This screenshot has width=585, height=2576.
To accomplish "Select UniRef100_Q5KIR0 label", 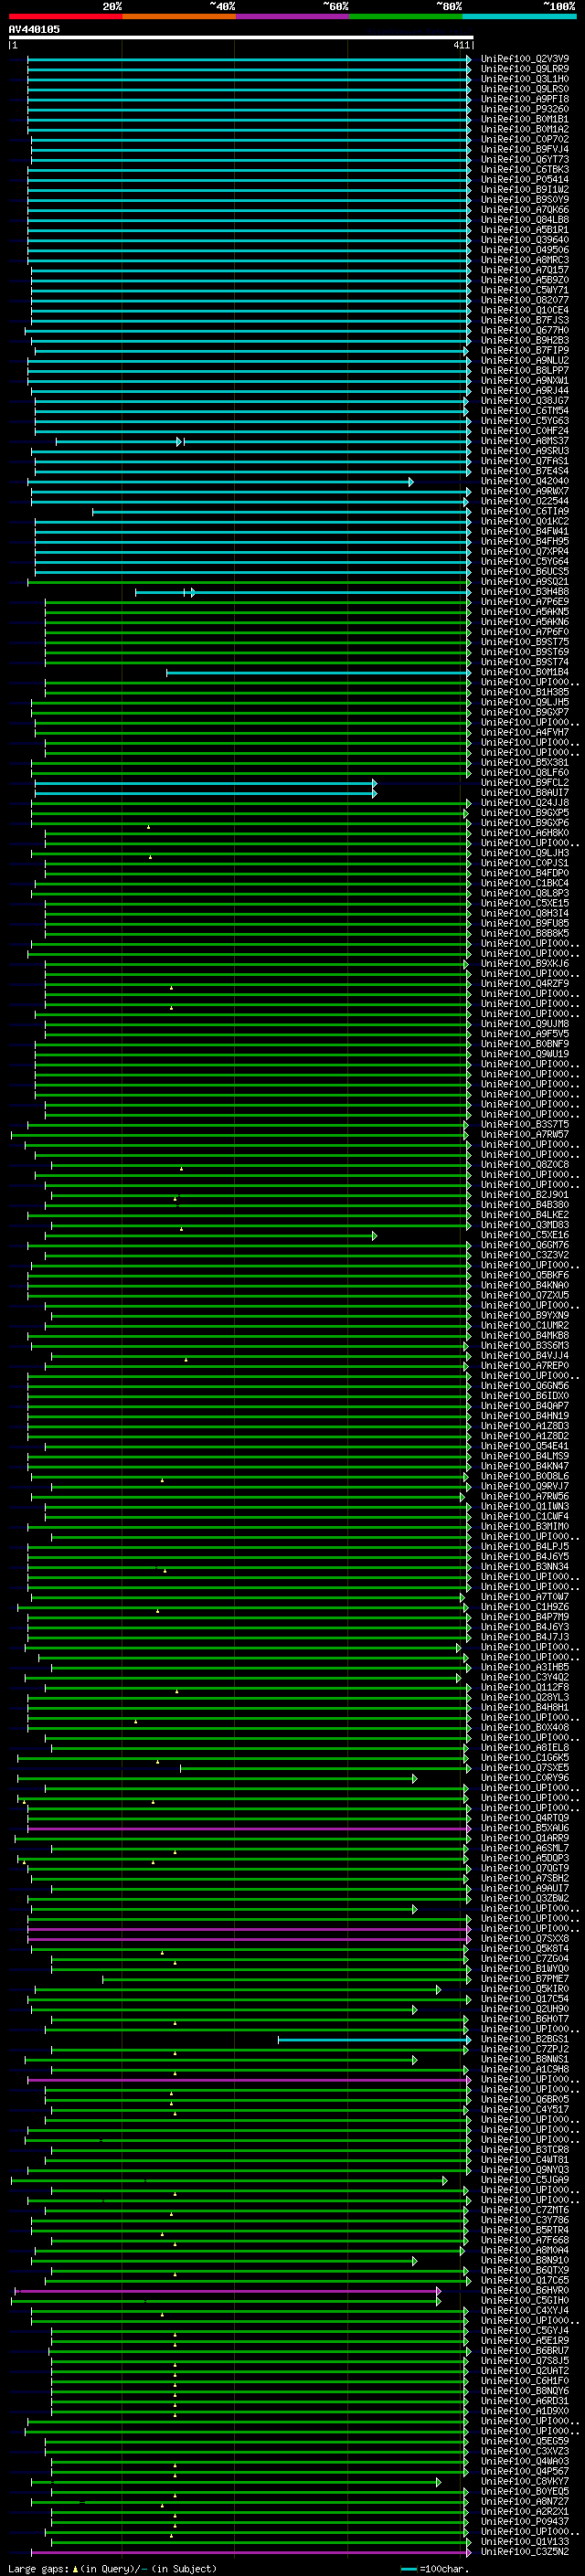I will 525,1989.
